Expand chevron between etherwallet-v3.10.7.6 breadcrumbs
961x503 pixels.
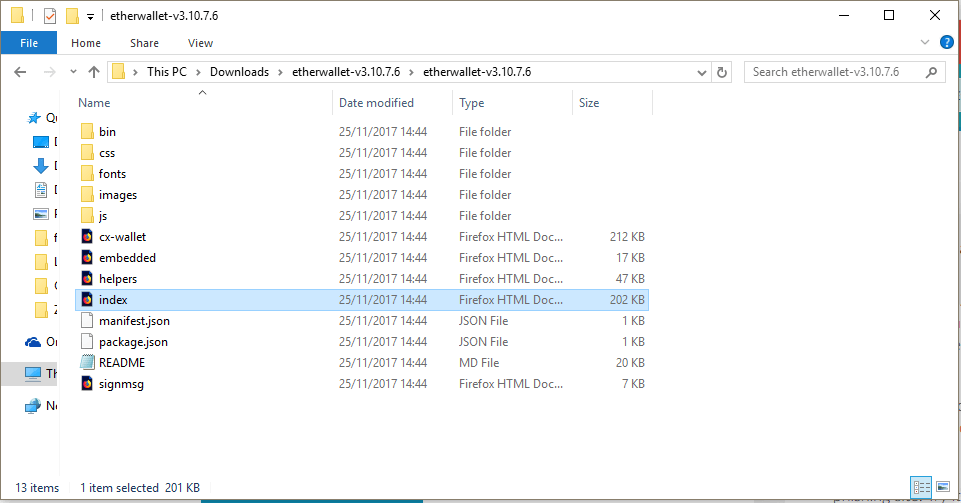(411, 72)
